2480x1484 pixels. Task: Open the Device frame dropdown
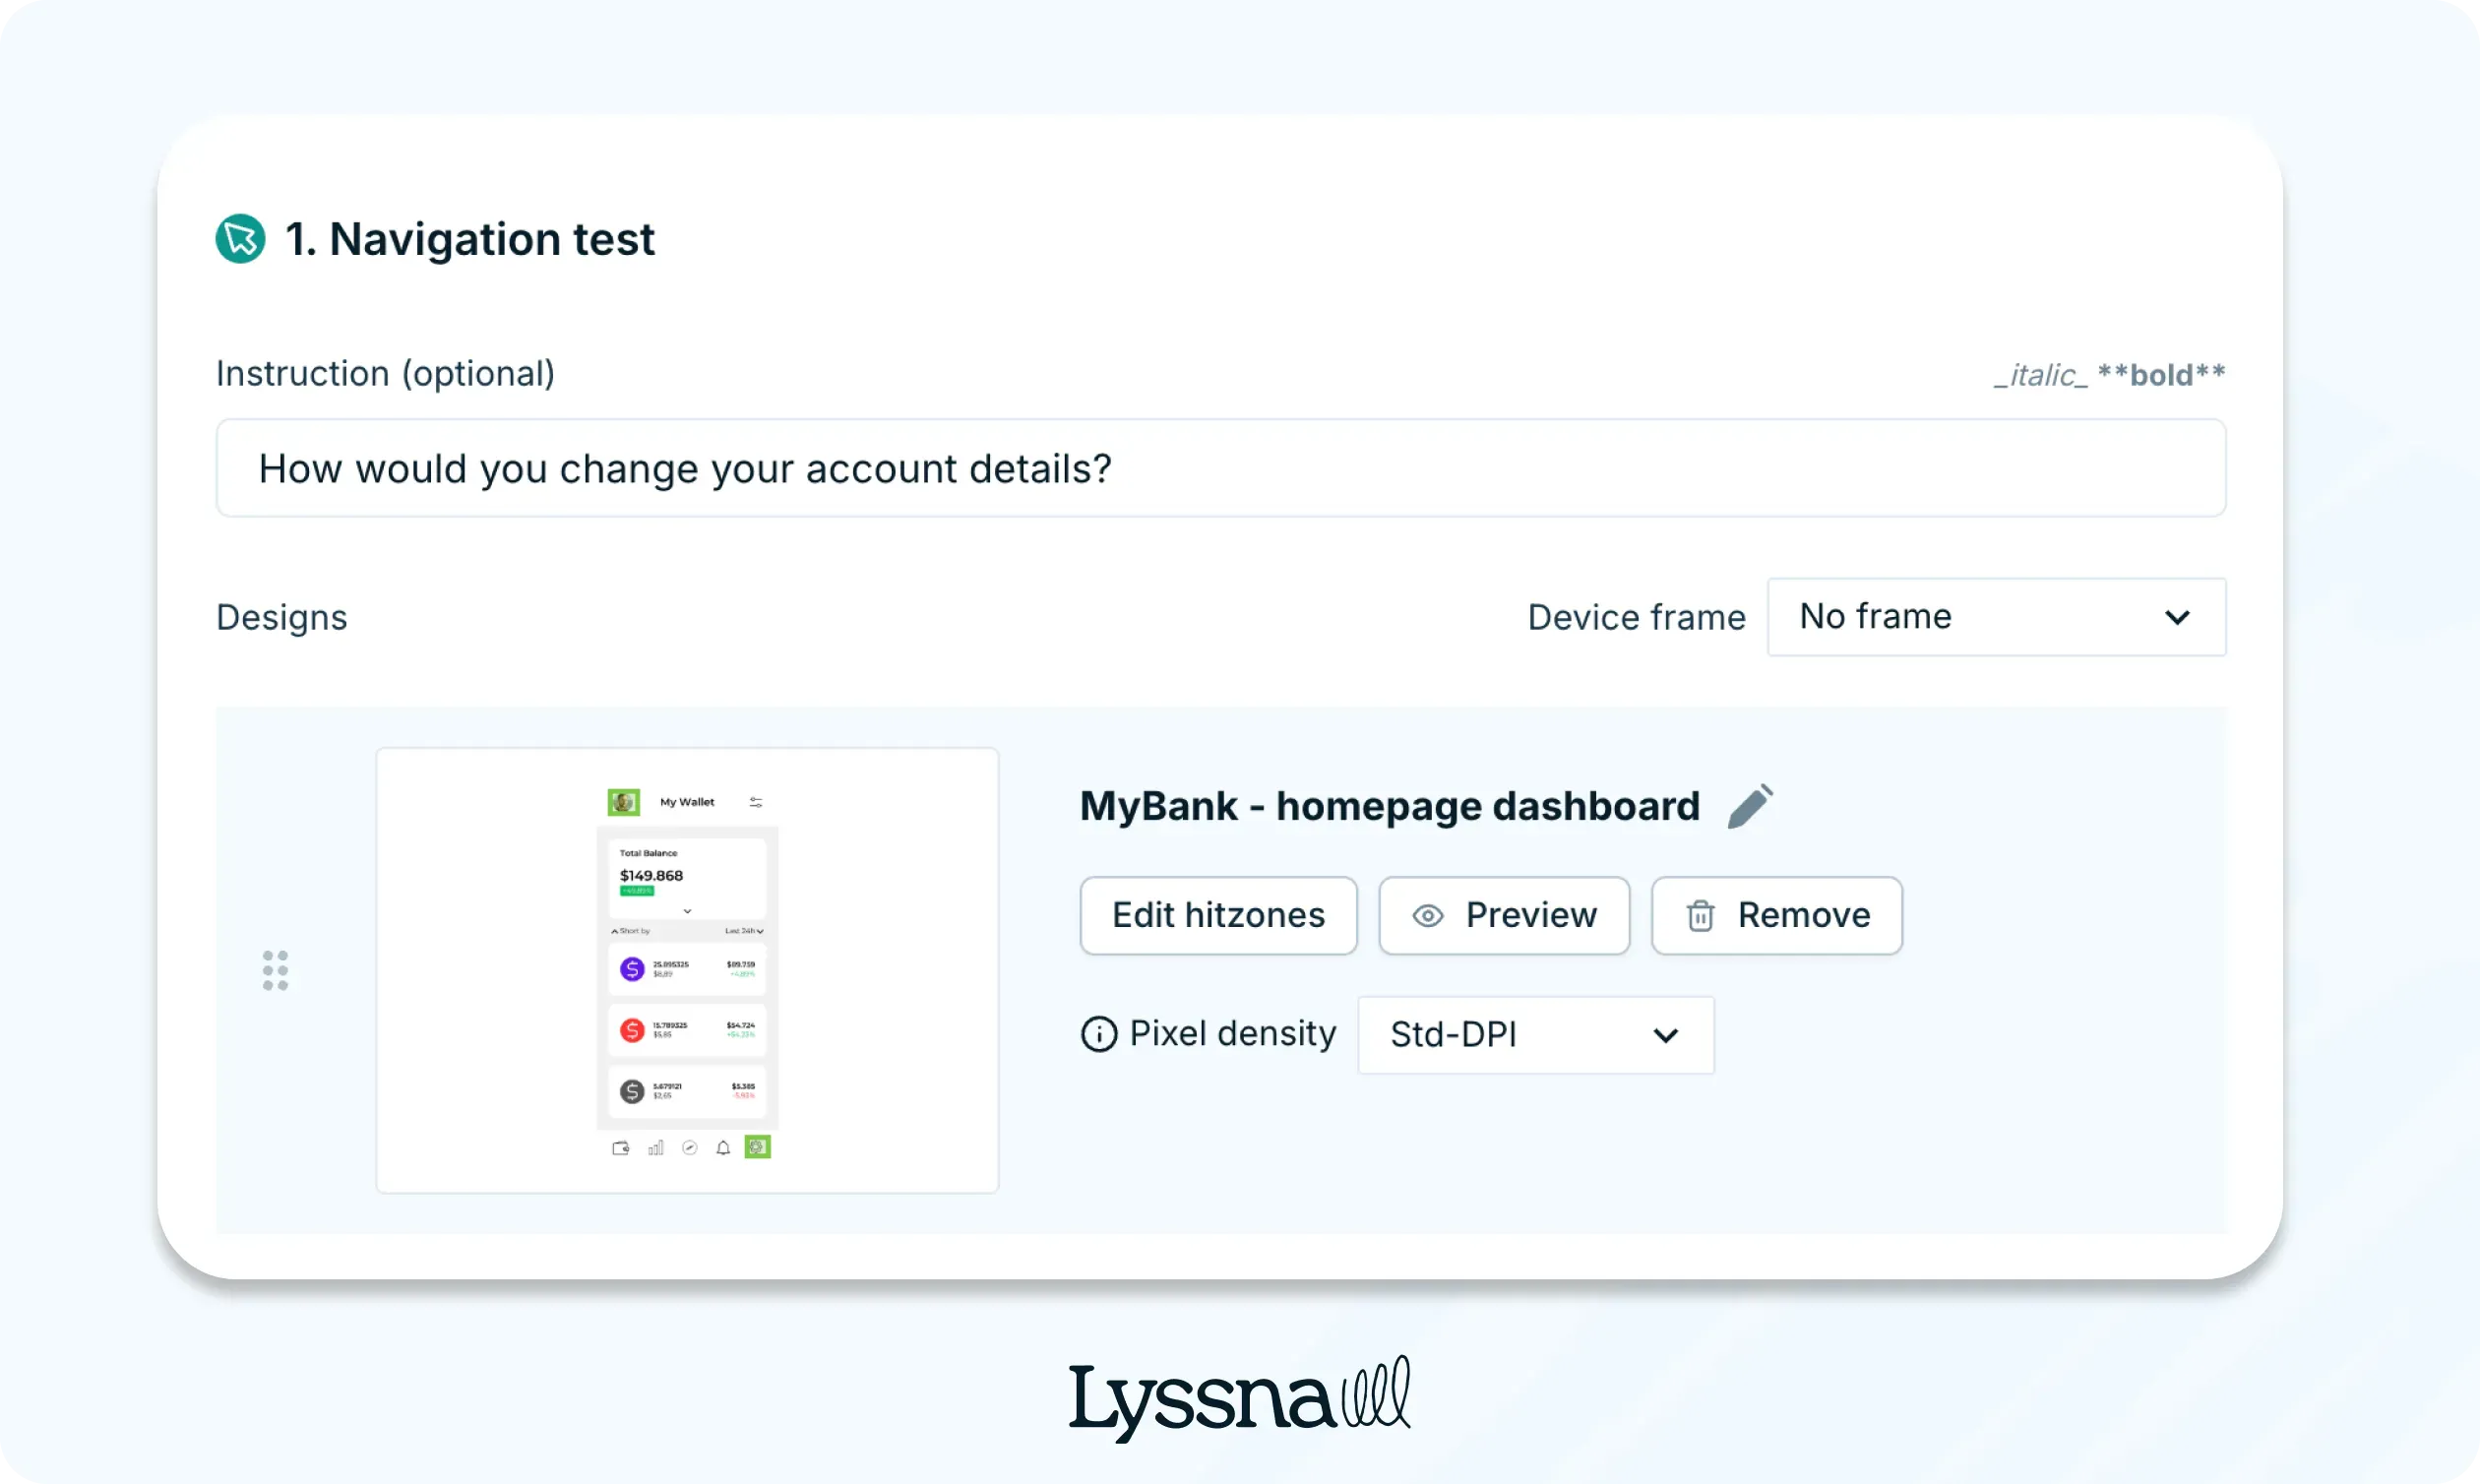(x=1996, y=617)
